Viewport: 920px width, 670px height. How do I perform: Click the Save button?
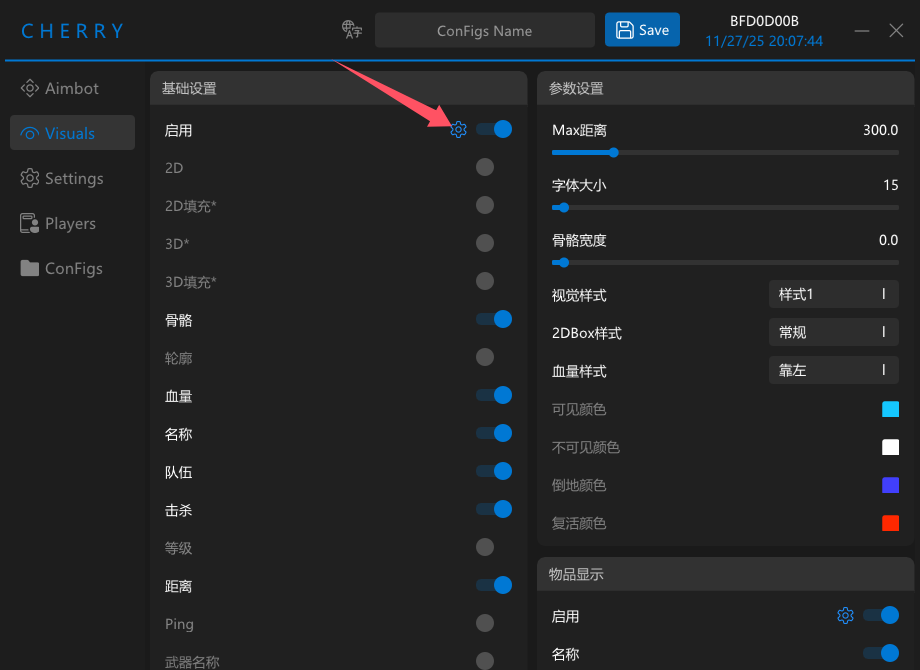(642, 29)
